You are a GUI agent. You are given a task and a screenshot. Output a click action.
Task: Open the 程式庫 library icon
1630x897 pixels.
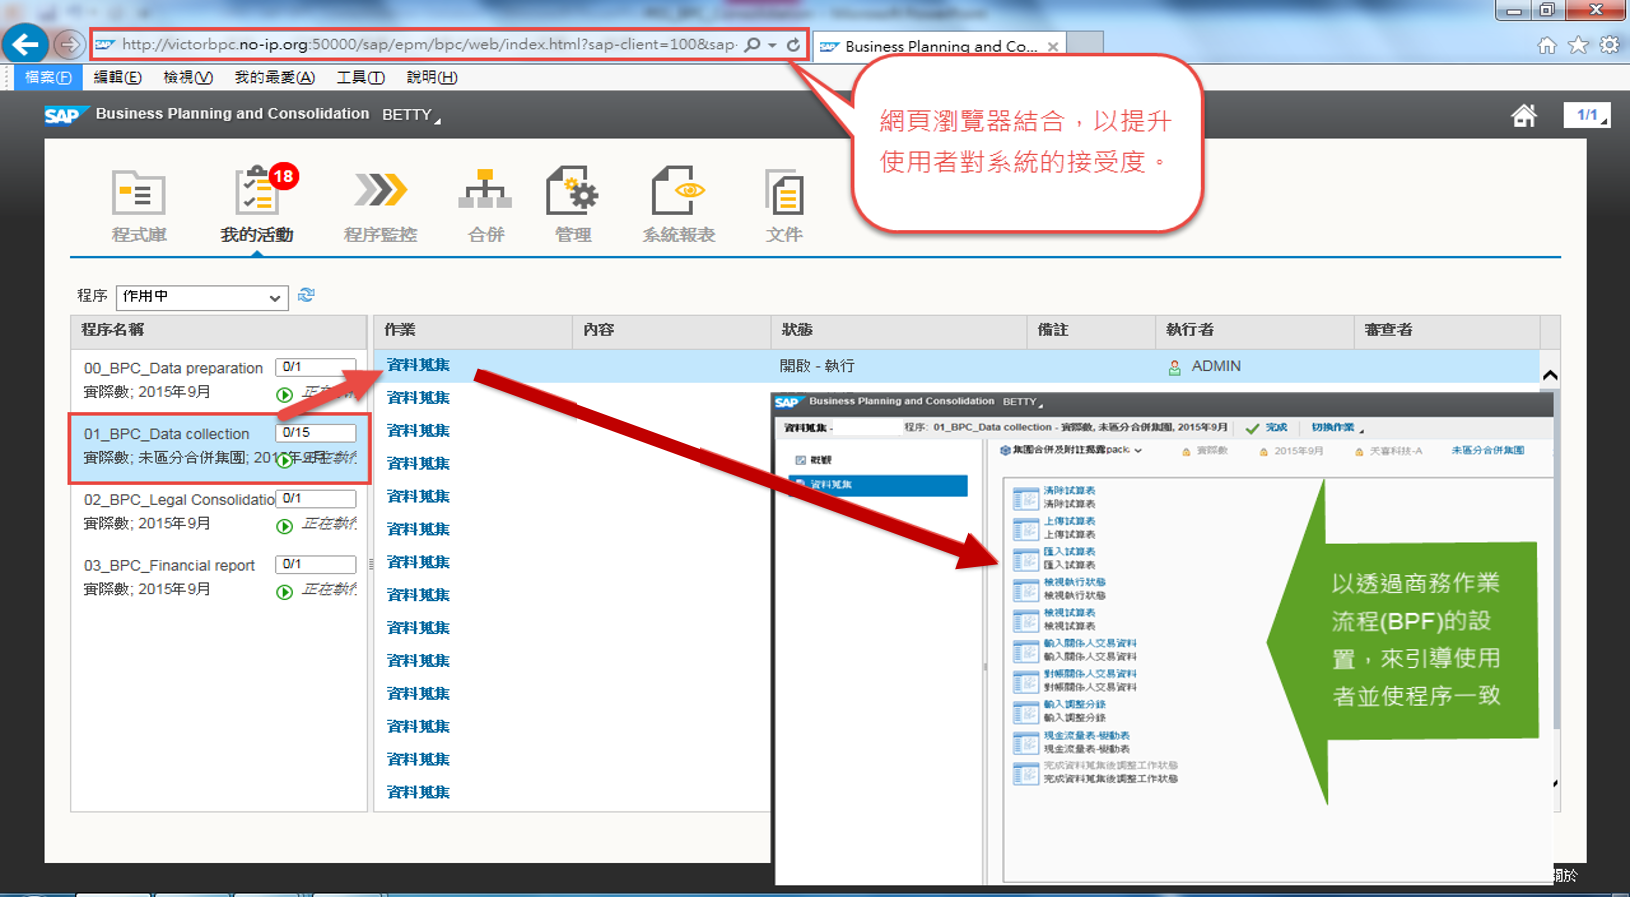click(x=138, y=204)
